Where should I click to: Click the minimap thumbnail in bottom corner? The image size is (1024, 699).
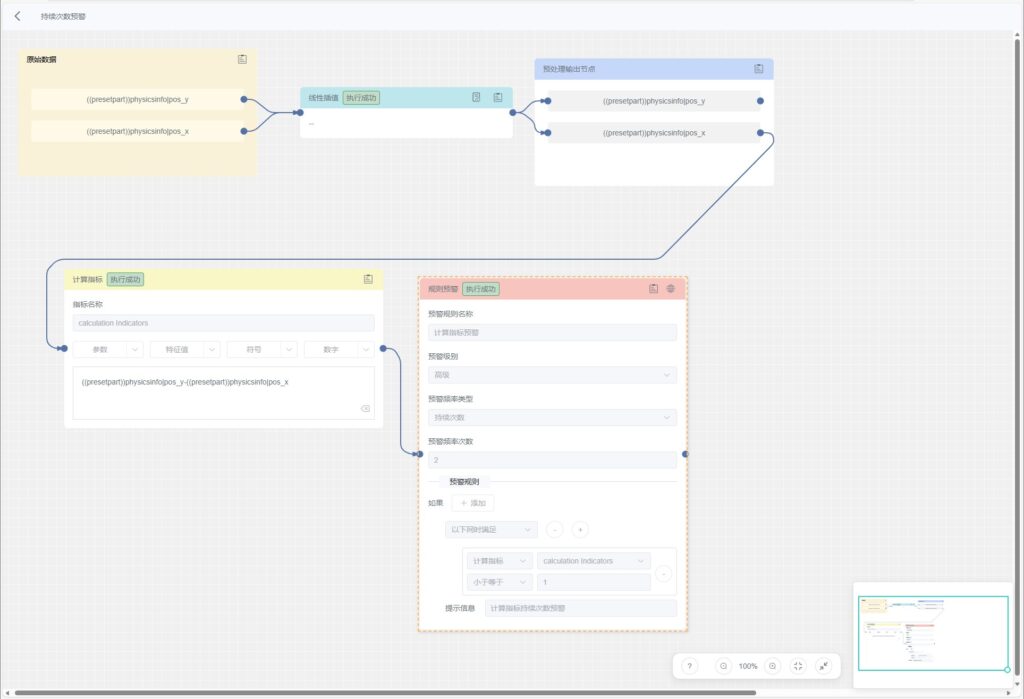pos(932,633)
